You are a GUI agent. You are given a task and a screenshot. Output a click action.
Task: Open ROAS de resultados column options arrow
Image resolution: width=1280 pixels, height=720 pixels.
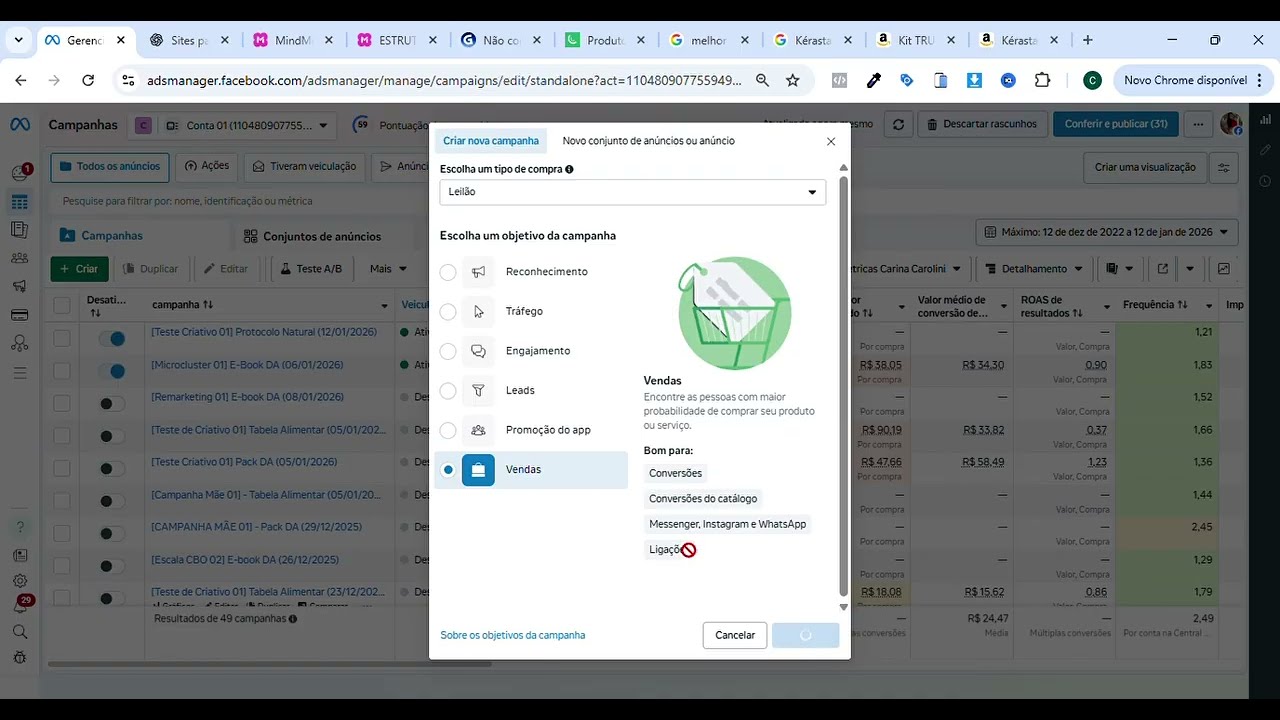1107,306
